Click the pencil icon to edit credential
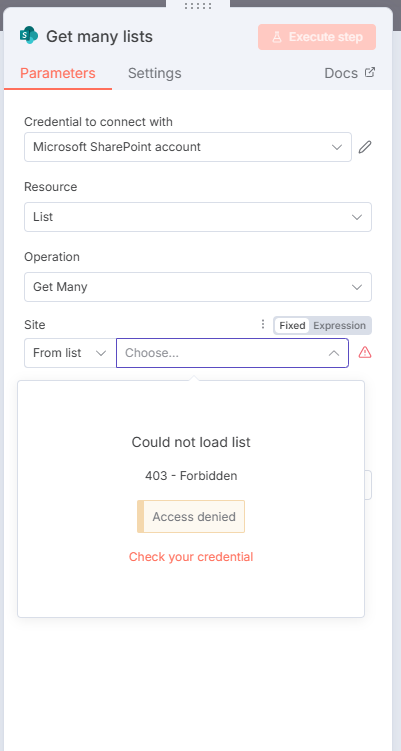Viewport: 401px width, 751px height. (x=365, y=147)
